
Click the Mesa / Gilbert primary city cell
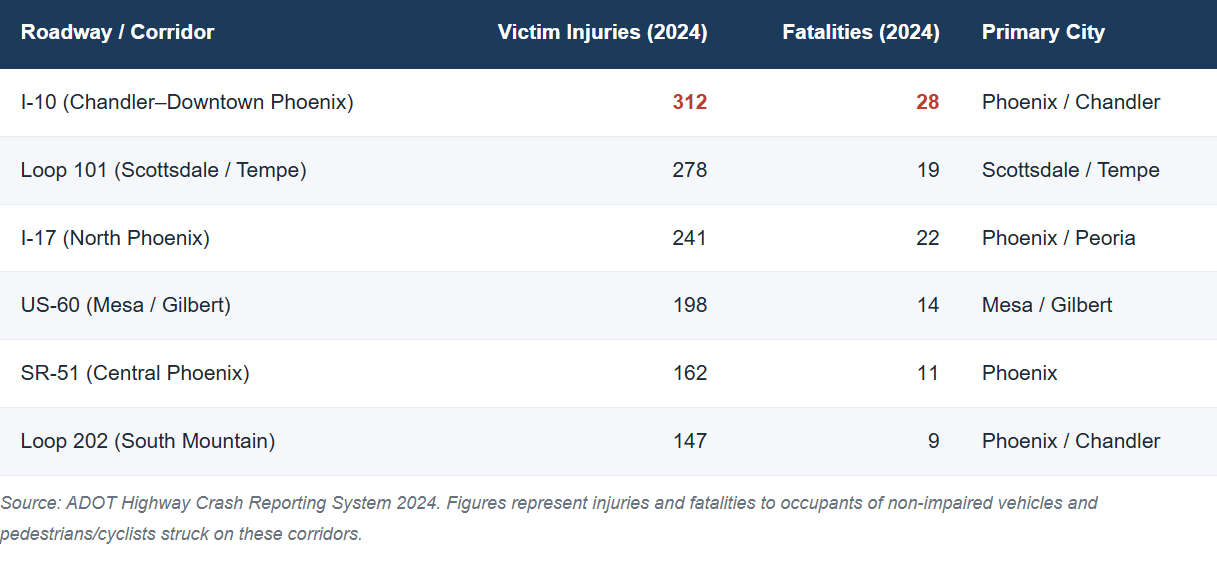1047,305
